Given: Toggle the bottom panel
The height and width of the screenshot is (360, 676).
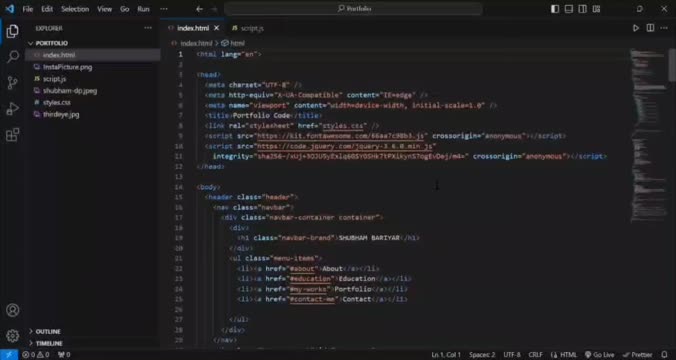Looking at the screenshot, I should coord(569,9).
